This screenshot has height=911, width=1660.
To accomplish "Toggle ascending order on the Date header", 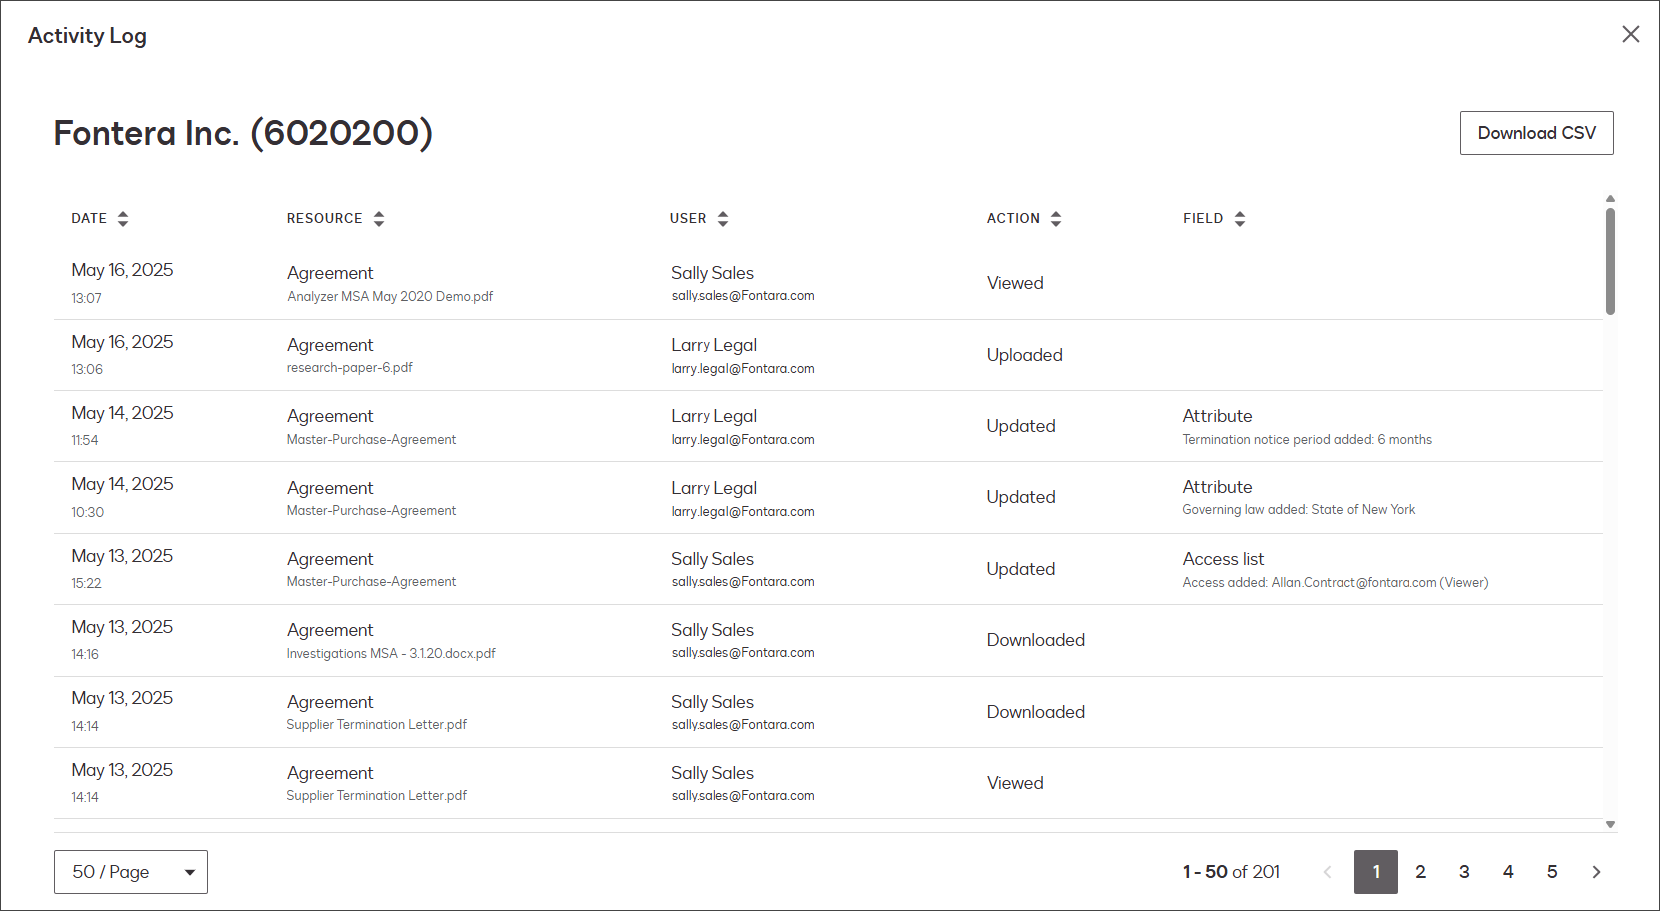I will pos(122,218).
